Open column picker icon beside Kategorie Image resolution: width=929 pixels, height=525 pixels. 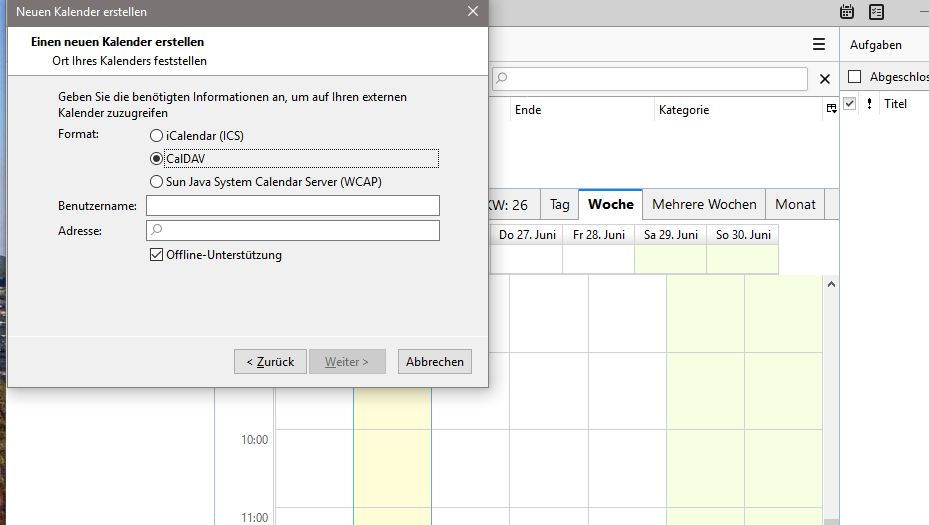831,108
